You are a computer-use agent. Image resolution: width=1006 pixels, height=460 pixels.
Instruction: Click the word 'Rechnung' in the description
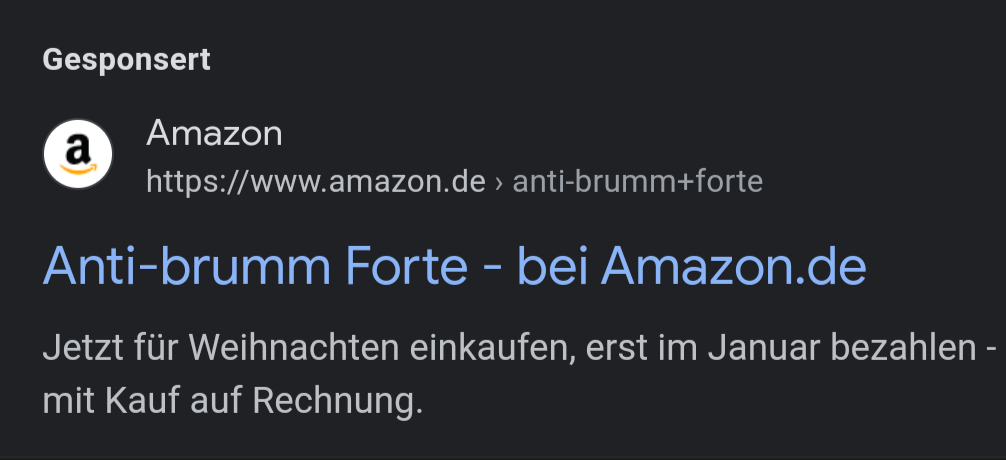[x=334, y=401]
